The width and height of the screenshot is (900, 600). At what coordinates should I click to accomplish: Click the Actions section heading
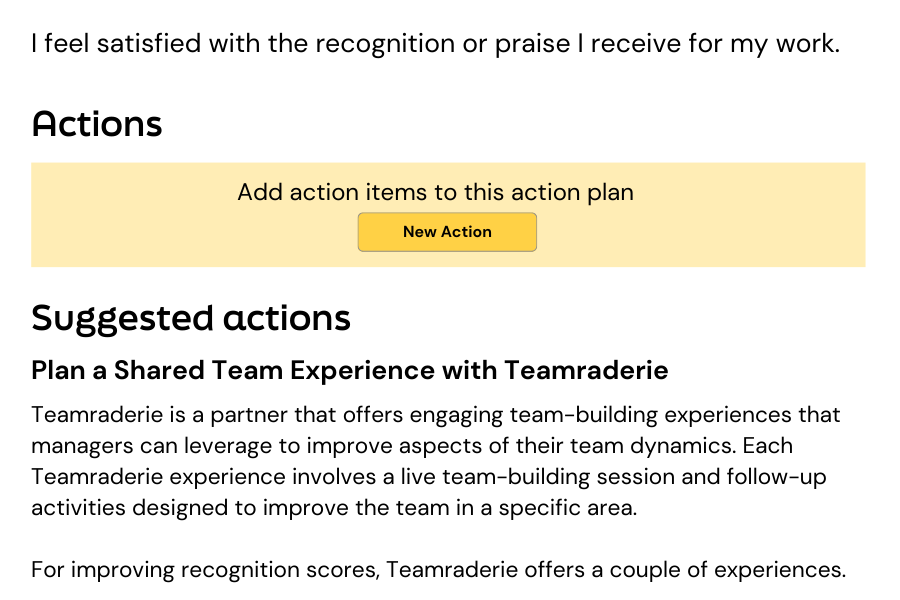97,125
